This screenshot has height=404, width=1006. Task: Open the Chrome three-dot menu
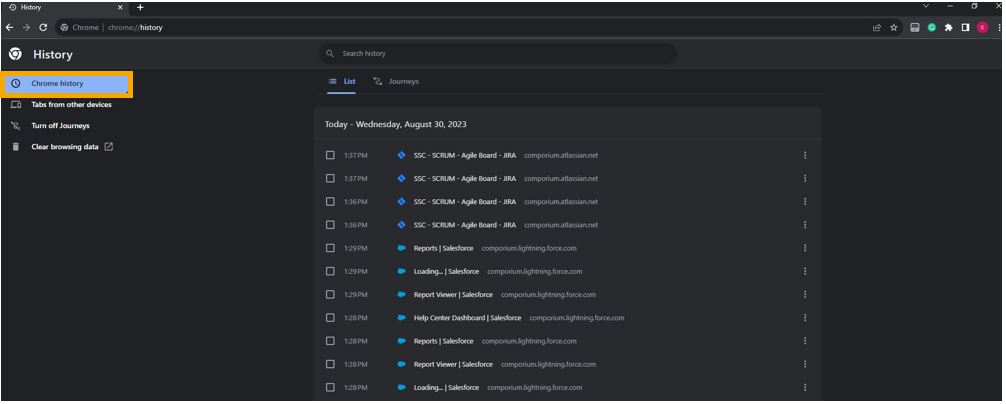tap(1000, 28)
